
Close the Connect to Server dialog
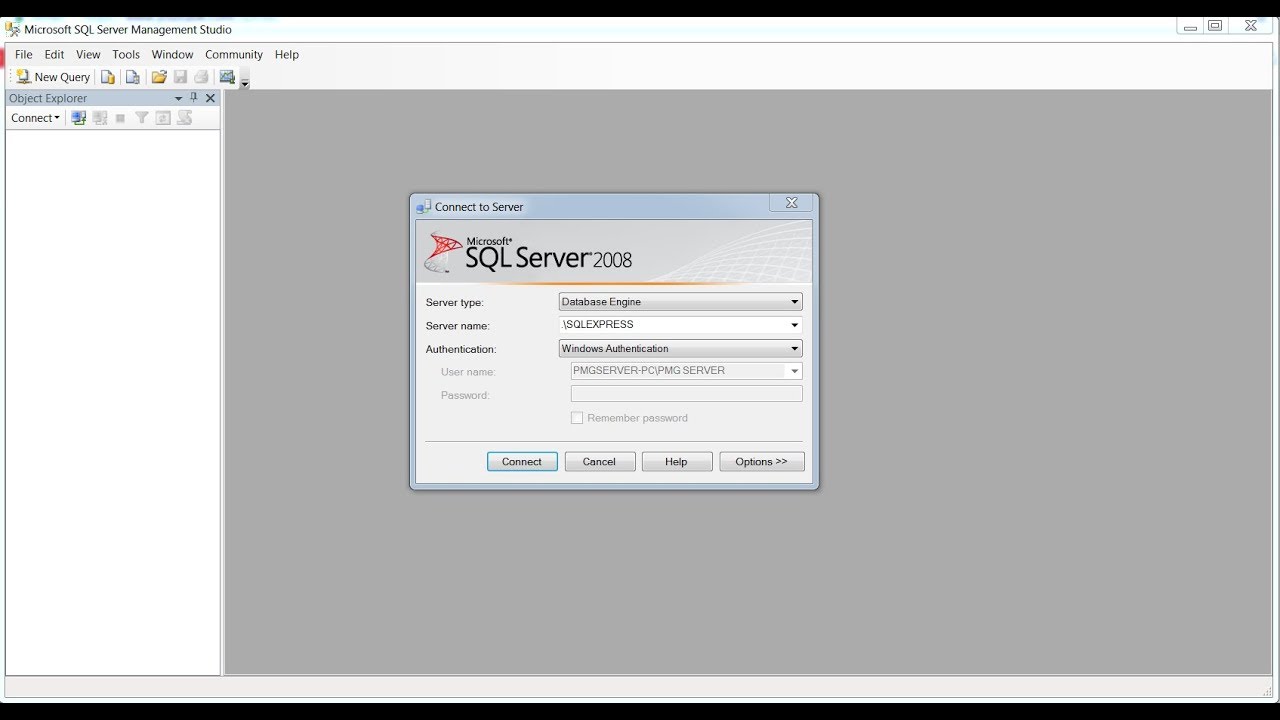pyautogui.click(x=791, y=203)
